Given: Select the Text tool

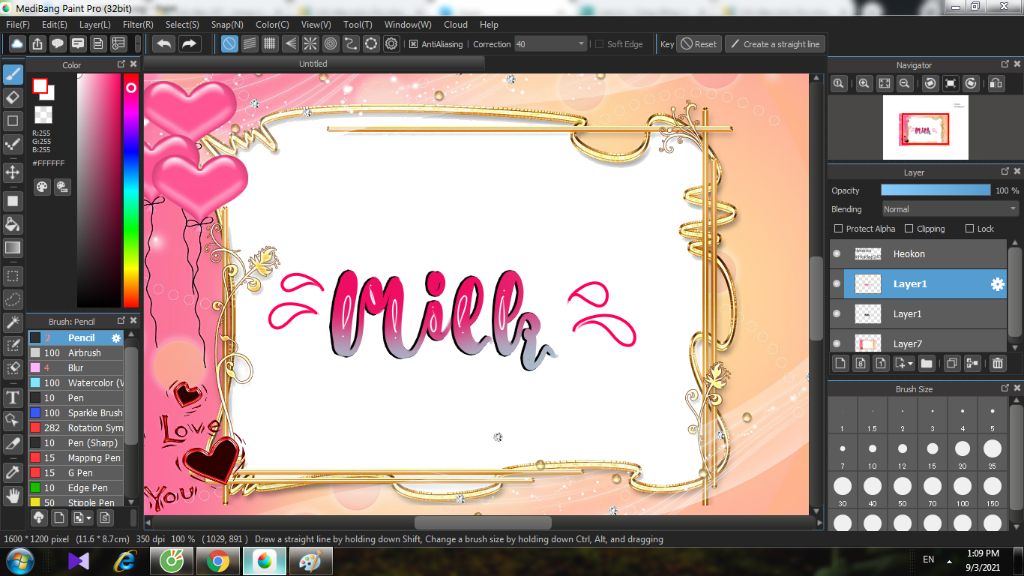Looking at the screenshot, I should (12, 397).
